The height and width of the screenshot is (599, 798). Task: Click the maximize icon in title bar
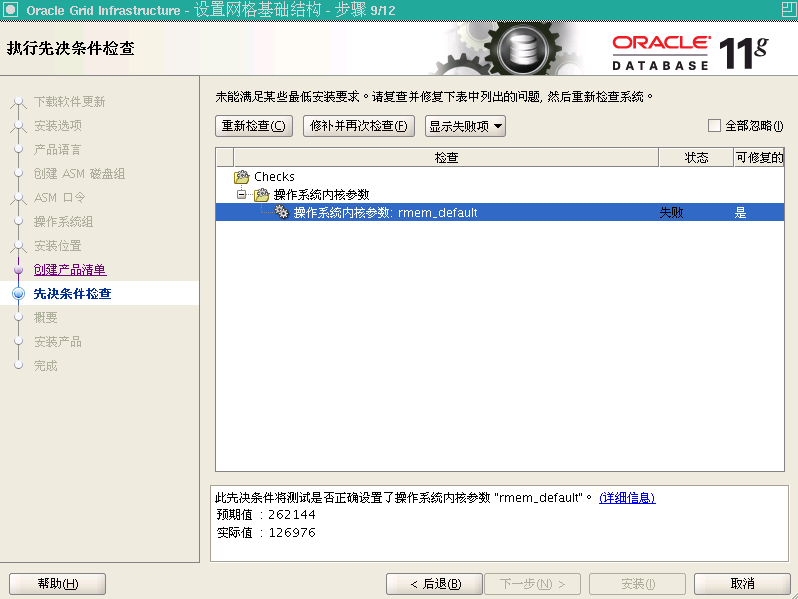coord(789,10)
